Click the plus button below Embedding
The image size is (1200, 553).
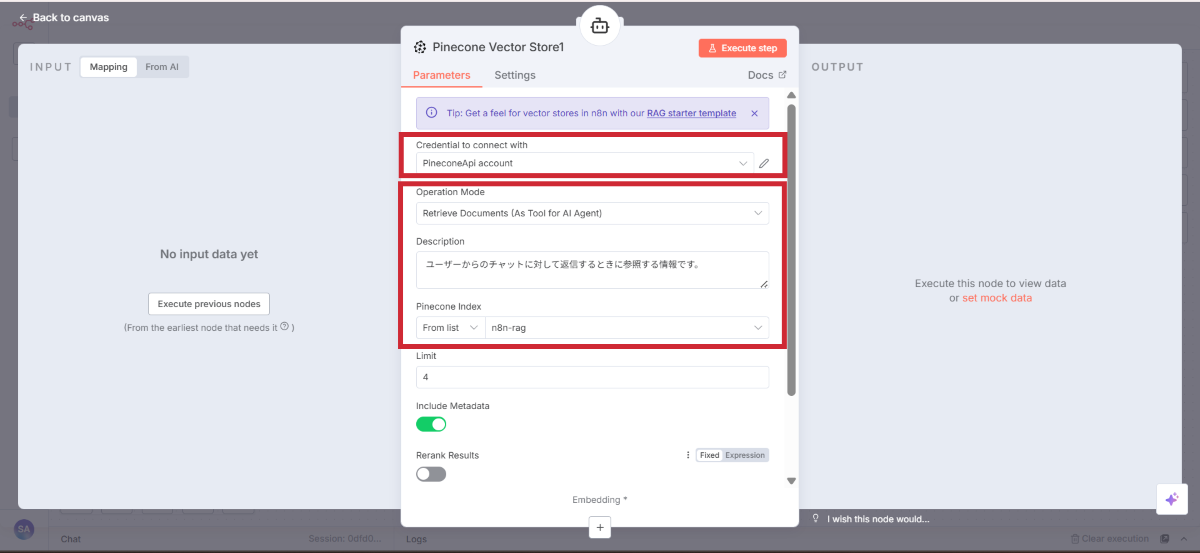599,526
